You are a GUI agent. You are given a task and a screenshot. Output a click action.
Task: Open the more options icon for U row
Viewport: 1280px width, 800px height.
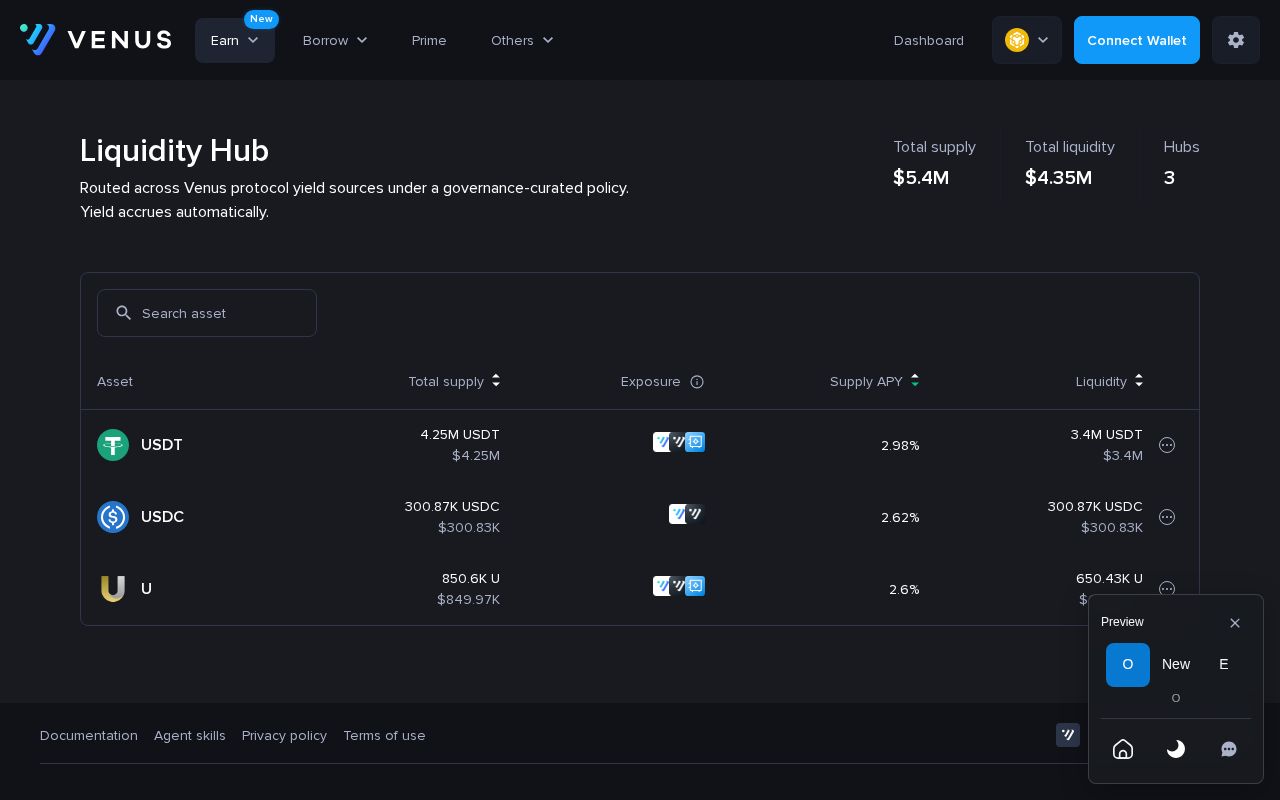pyautogui.click(x=1167, y=588)
